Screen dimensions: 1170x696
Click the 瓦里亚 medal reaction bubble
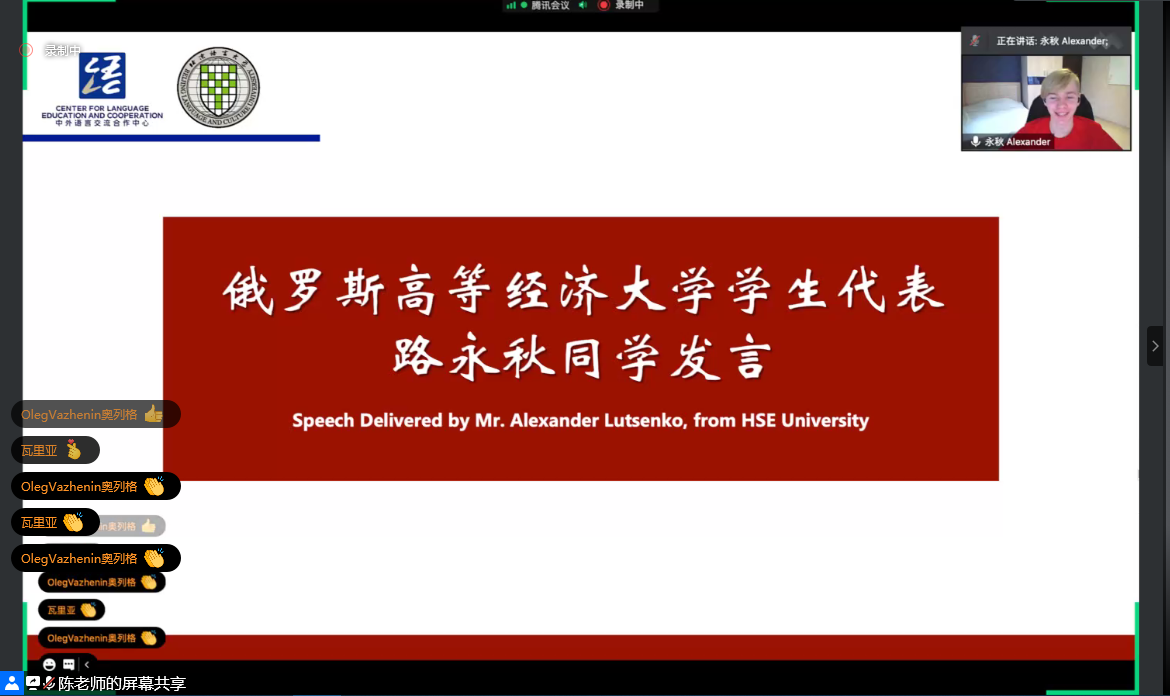pos(55,450)
